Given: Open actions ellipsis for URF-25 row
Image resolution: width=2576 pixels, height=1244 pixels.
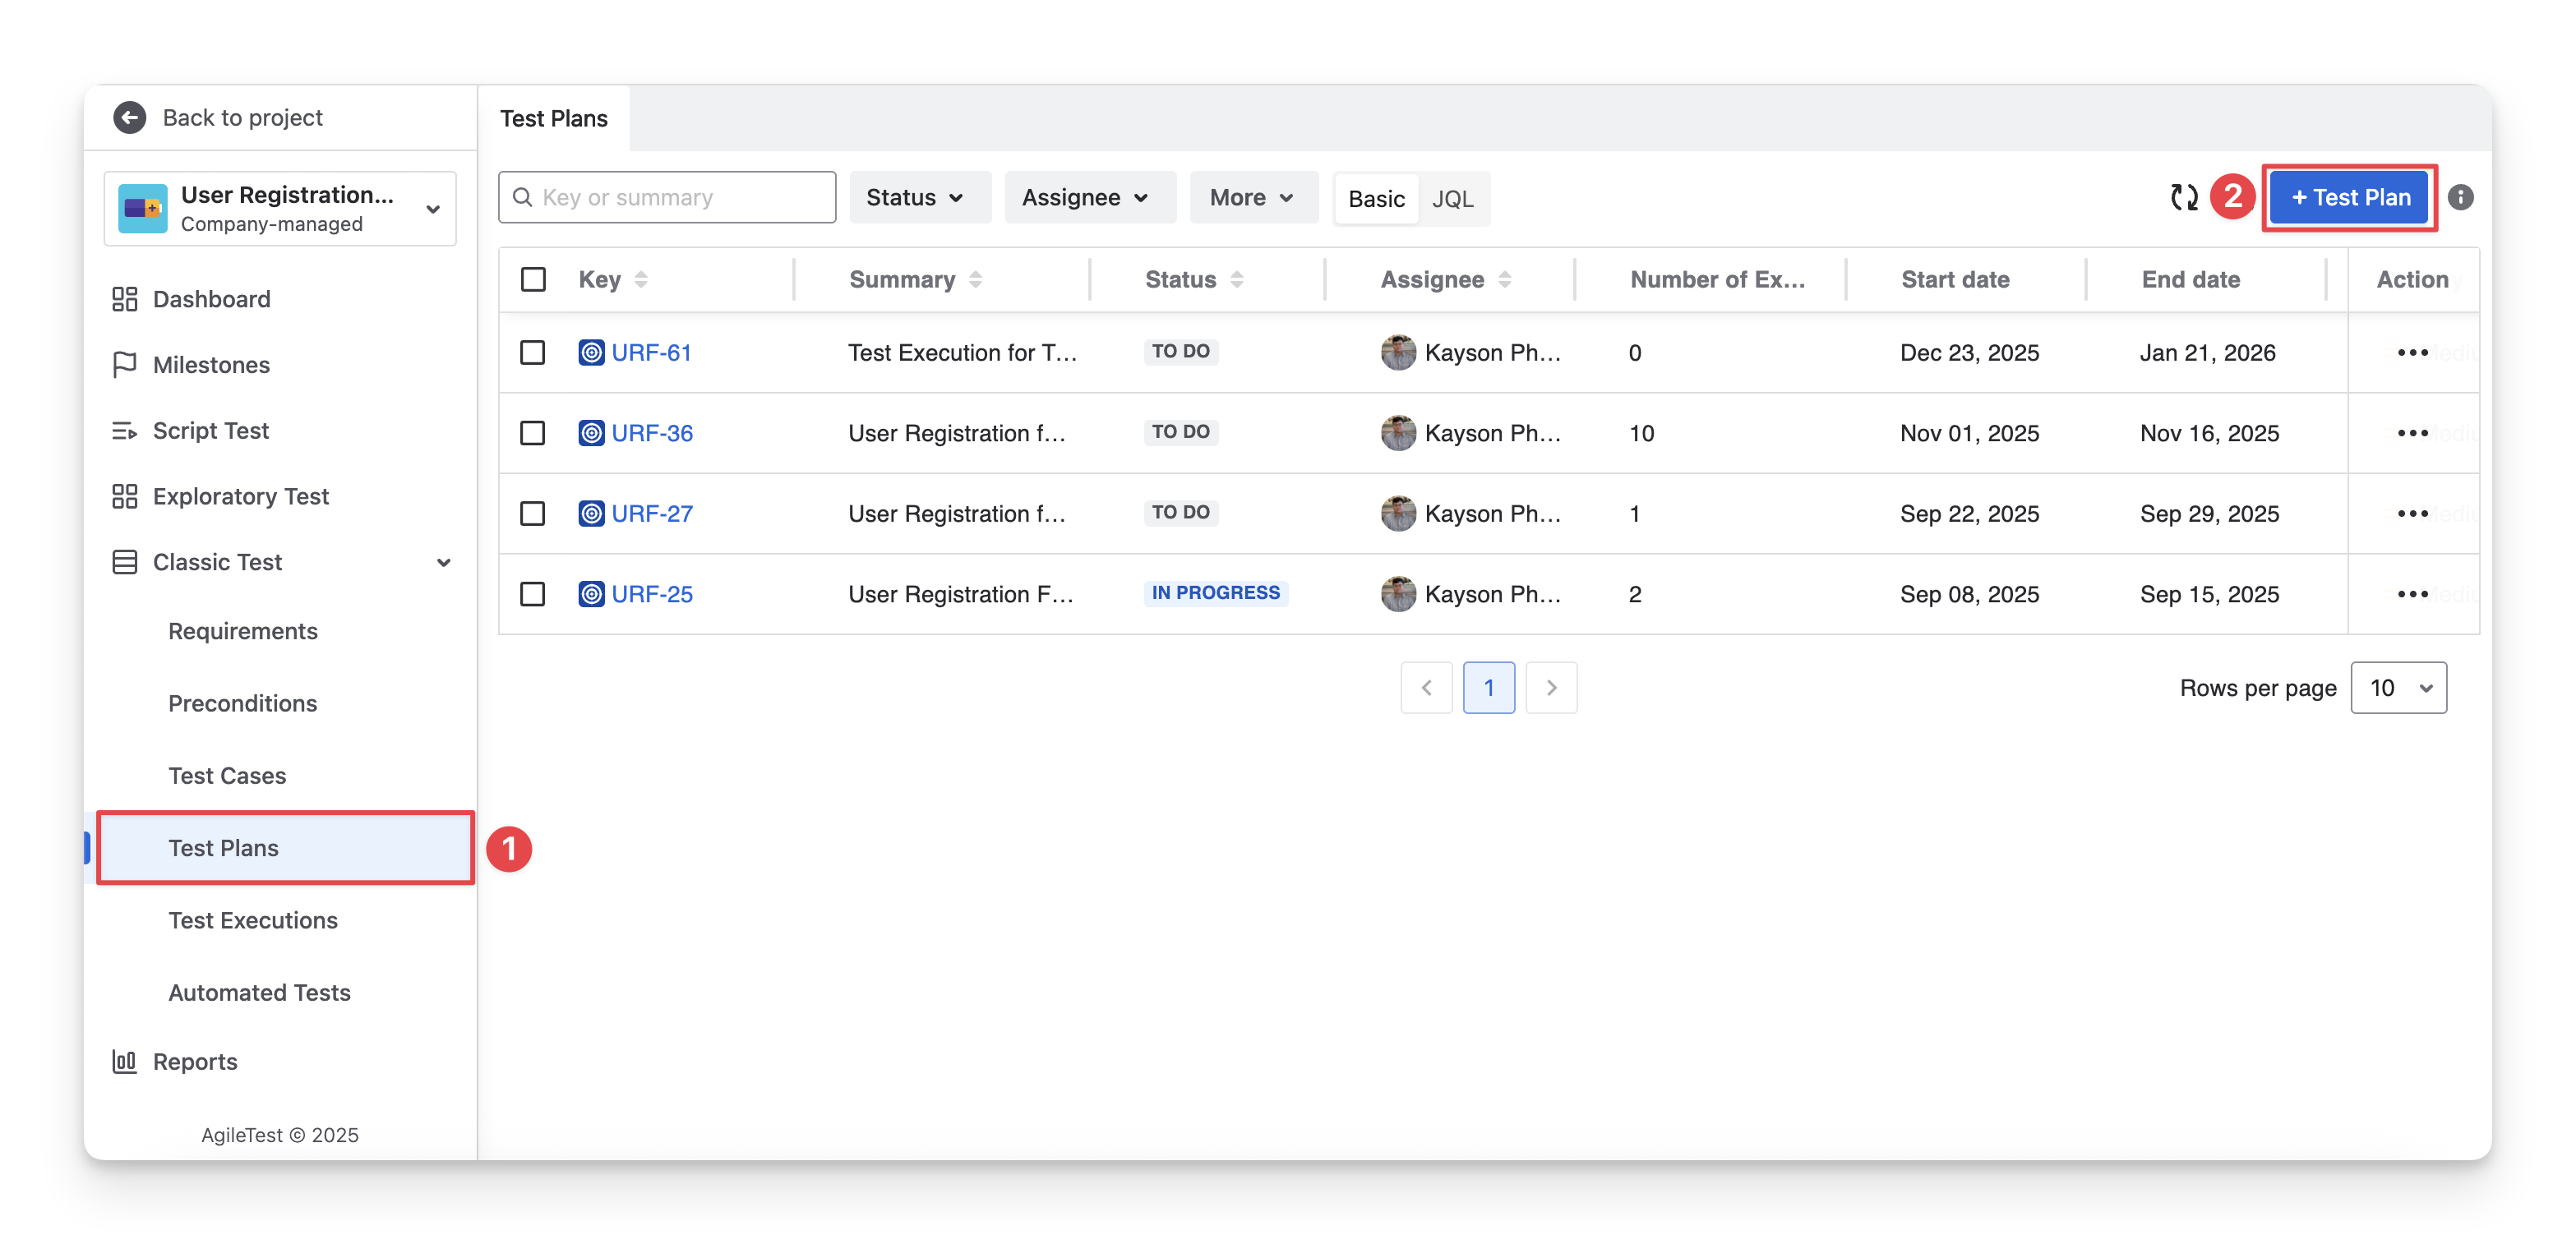Looking at the screenshot, I should pos(2412,594).
